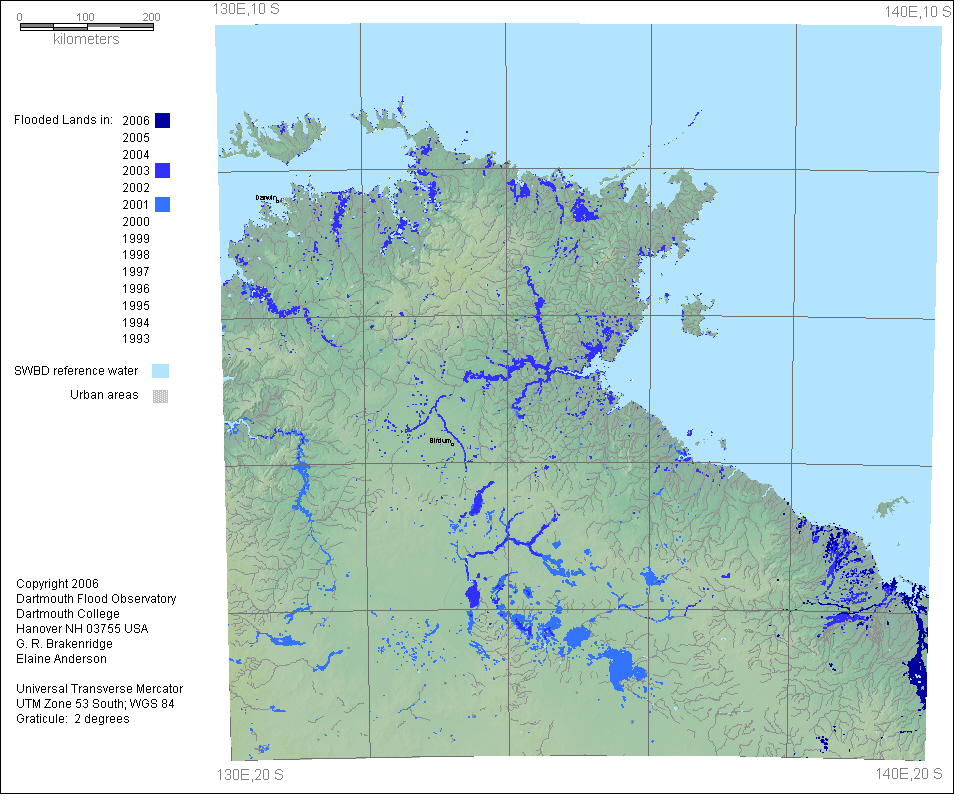Click year 1997 in the legend list
Image resolution: width=960 pixels, height=806 pixels.
coord(136,272)
